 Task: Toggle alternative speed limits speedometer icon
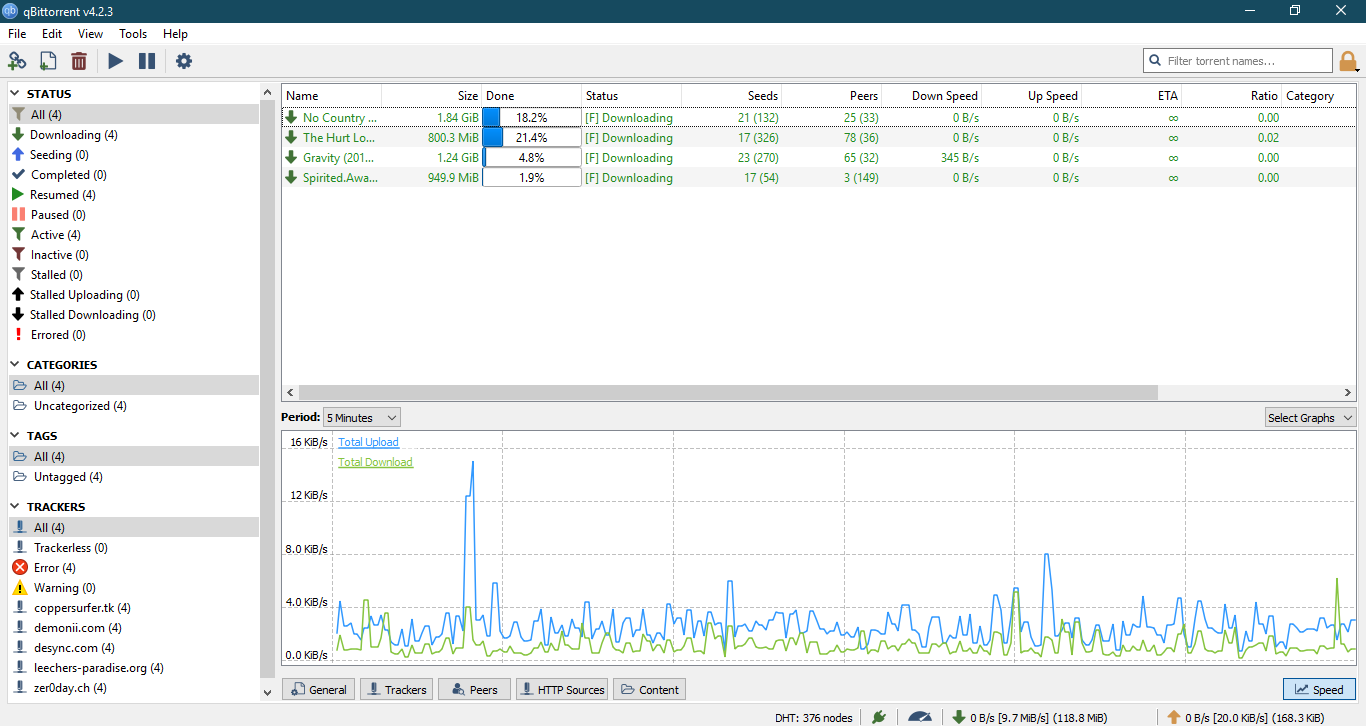(x=920, y=717)
